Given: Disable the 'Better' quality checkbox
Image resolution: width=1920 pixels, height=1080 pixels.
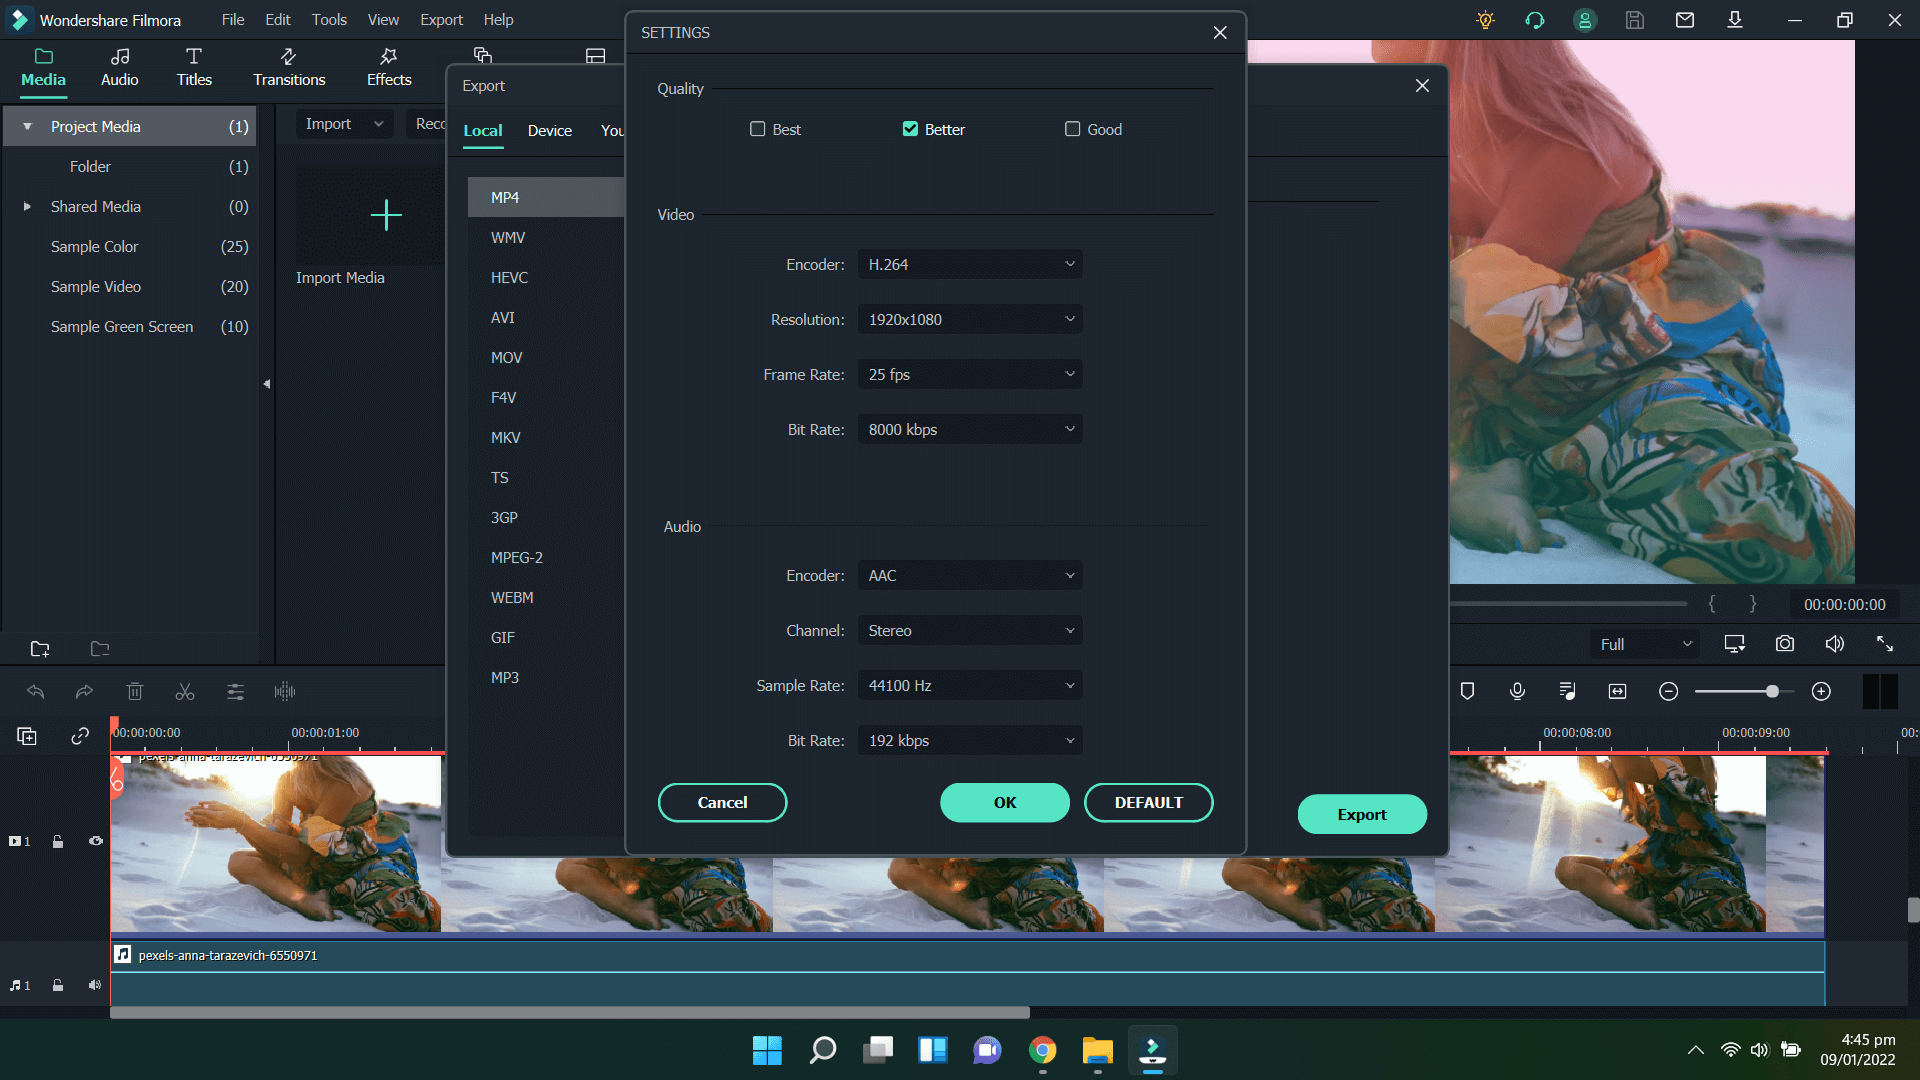Looking at the screenshot, I should pyautogui.click(x=910, y=128).
